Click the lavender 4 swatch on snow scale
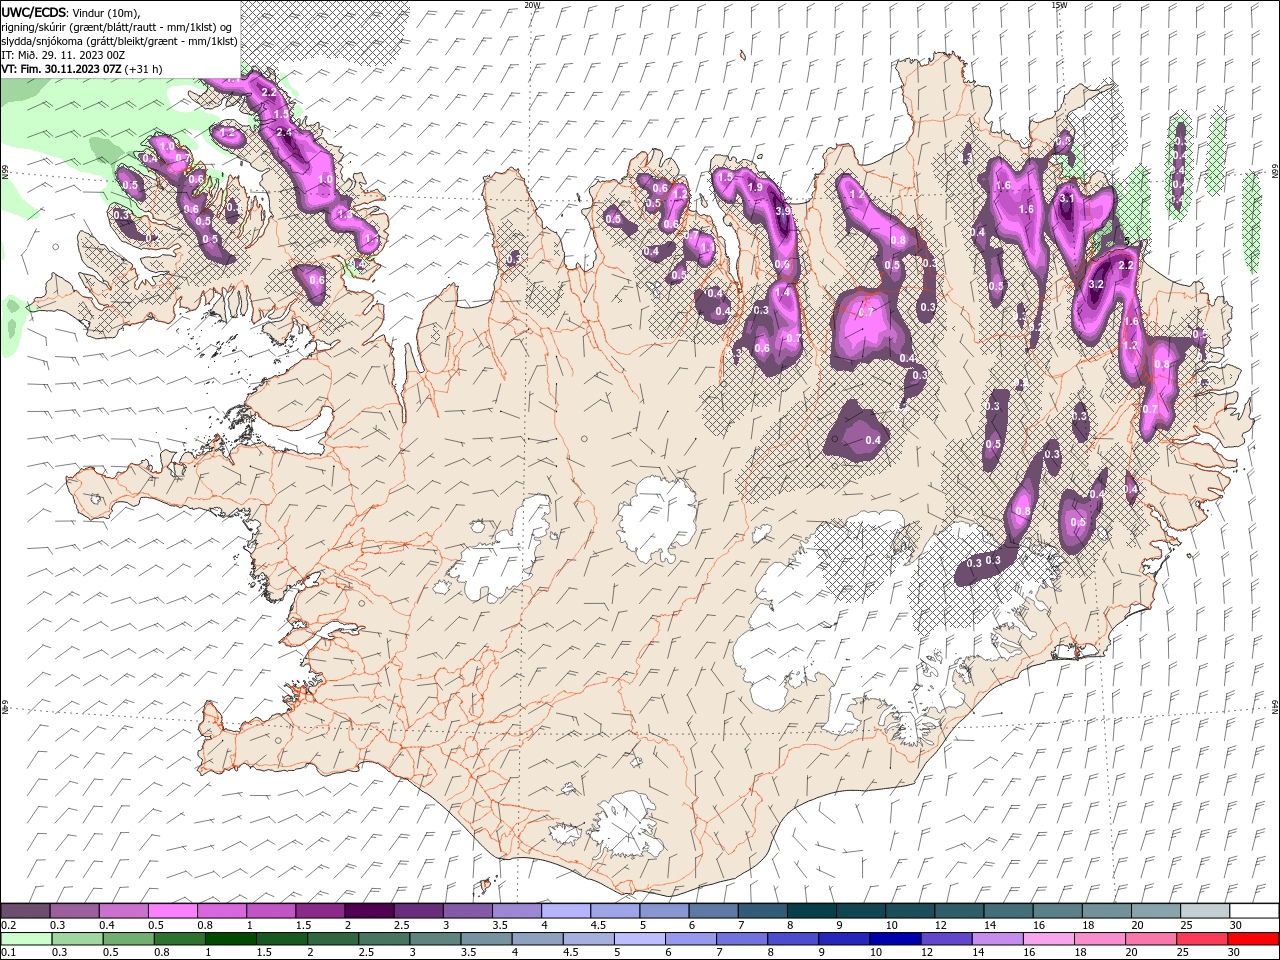This screenshot has width=1280, height=960. pos(565,911)
